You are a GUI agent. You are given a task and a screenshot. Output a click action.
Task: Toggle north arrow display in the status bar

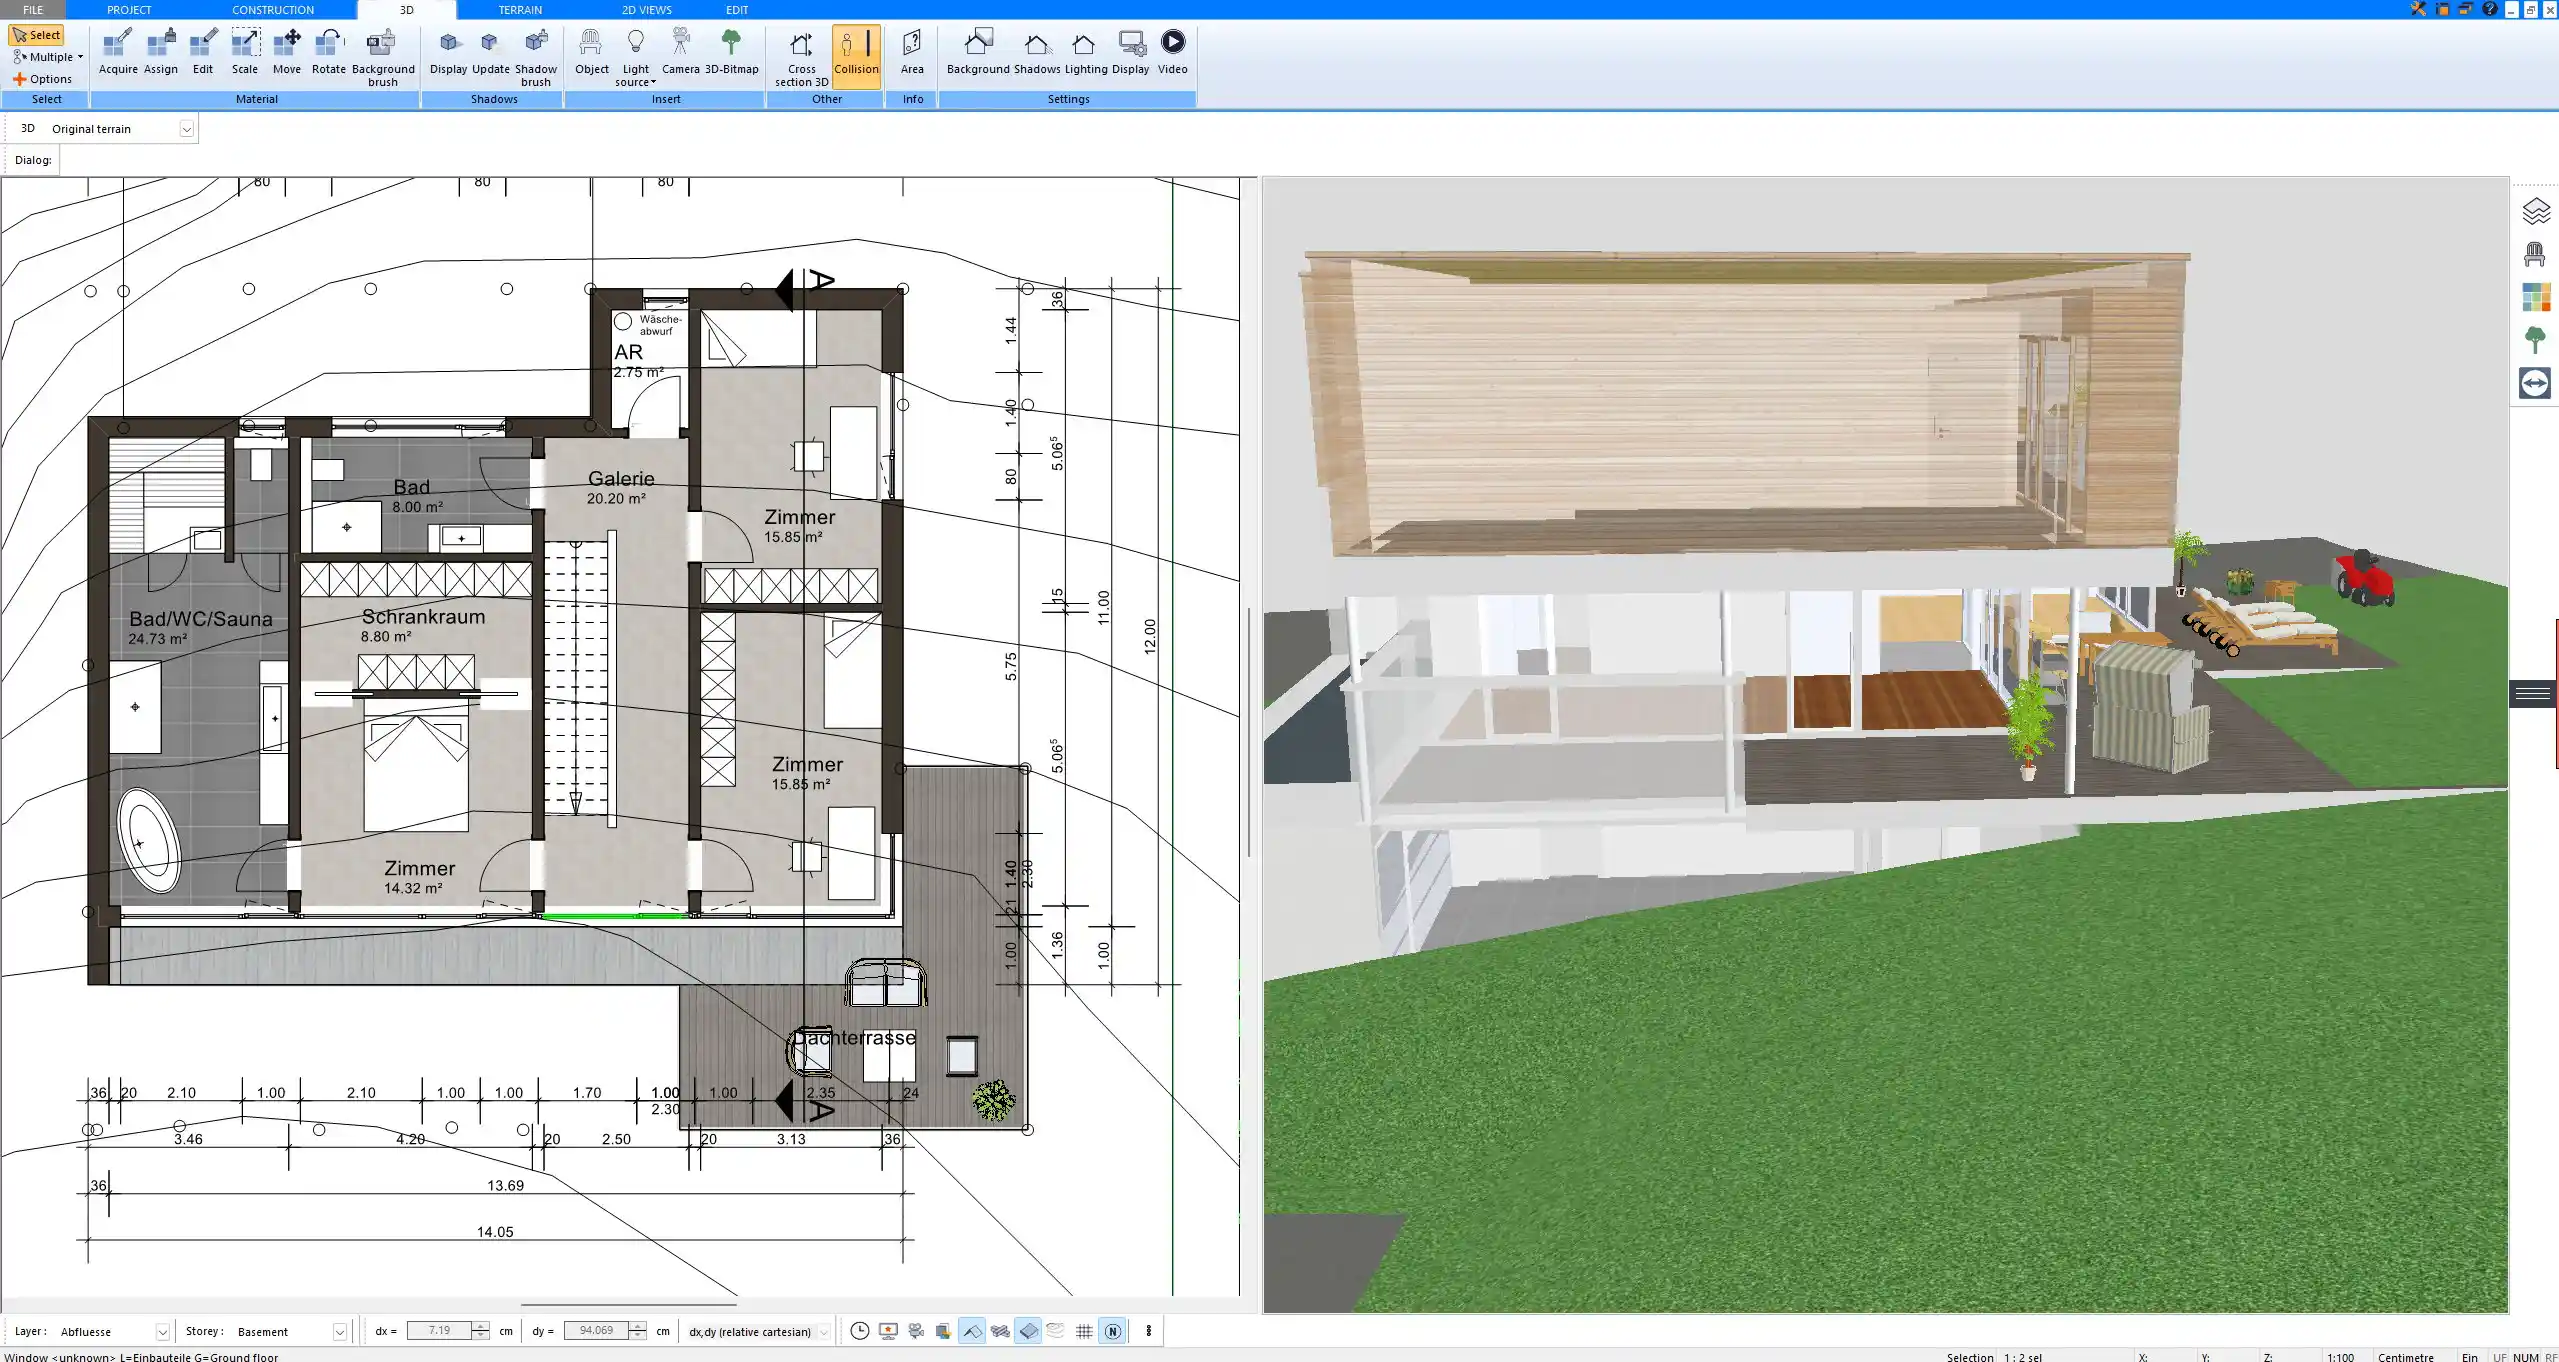1112,1331
